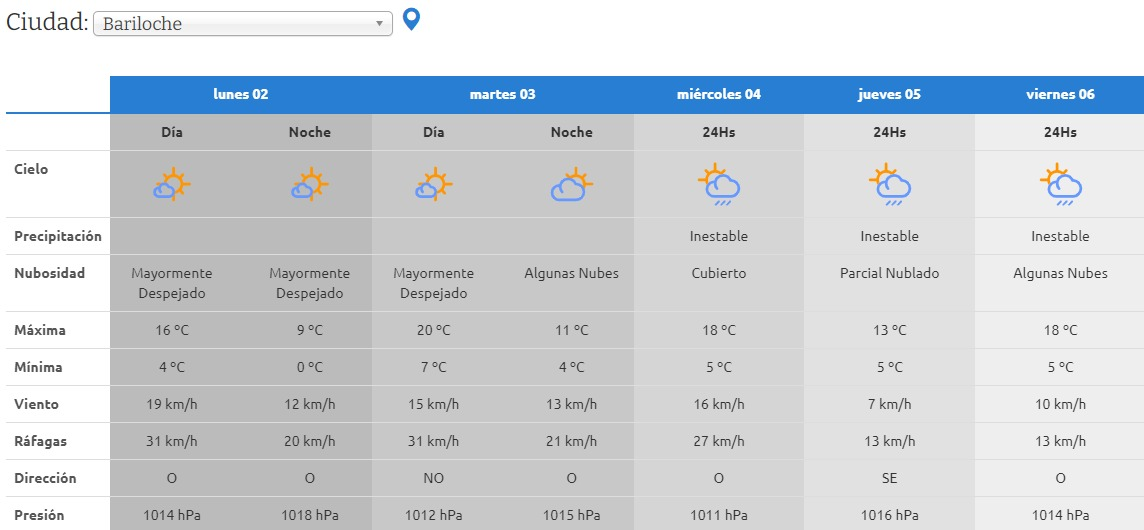This screenshot has height=530, width=1144.
Task: Click the Ciudad label text
Action: point(47,22)
